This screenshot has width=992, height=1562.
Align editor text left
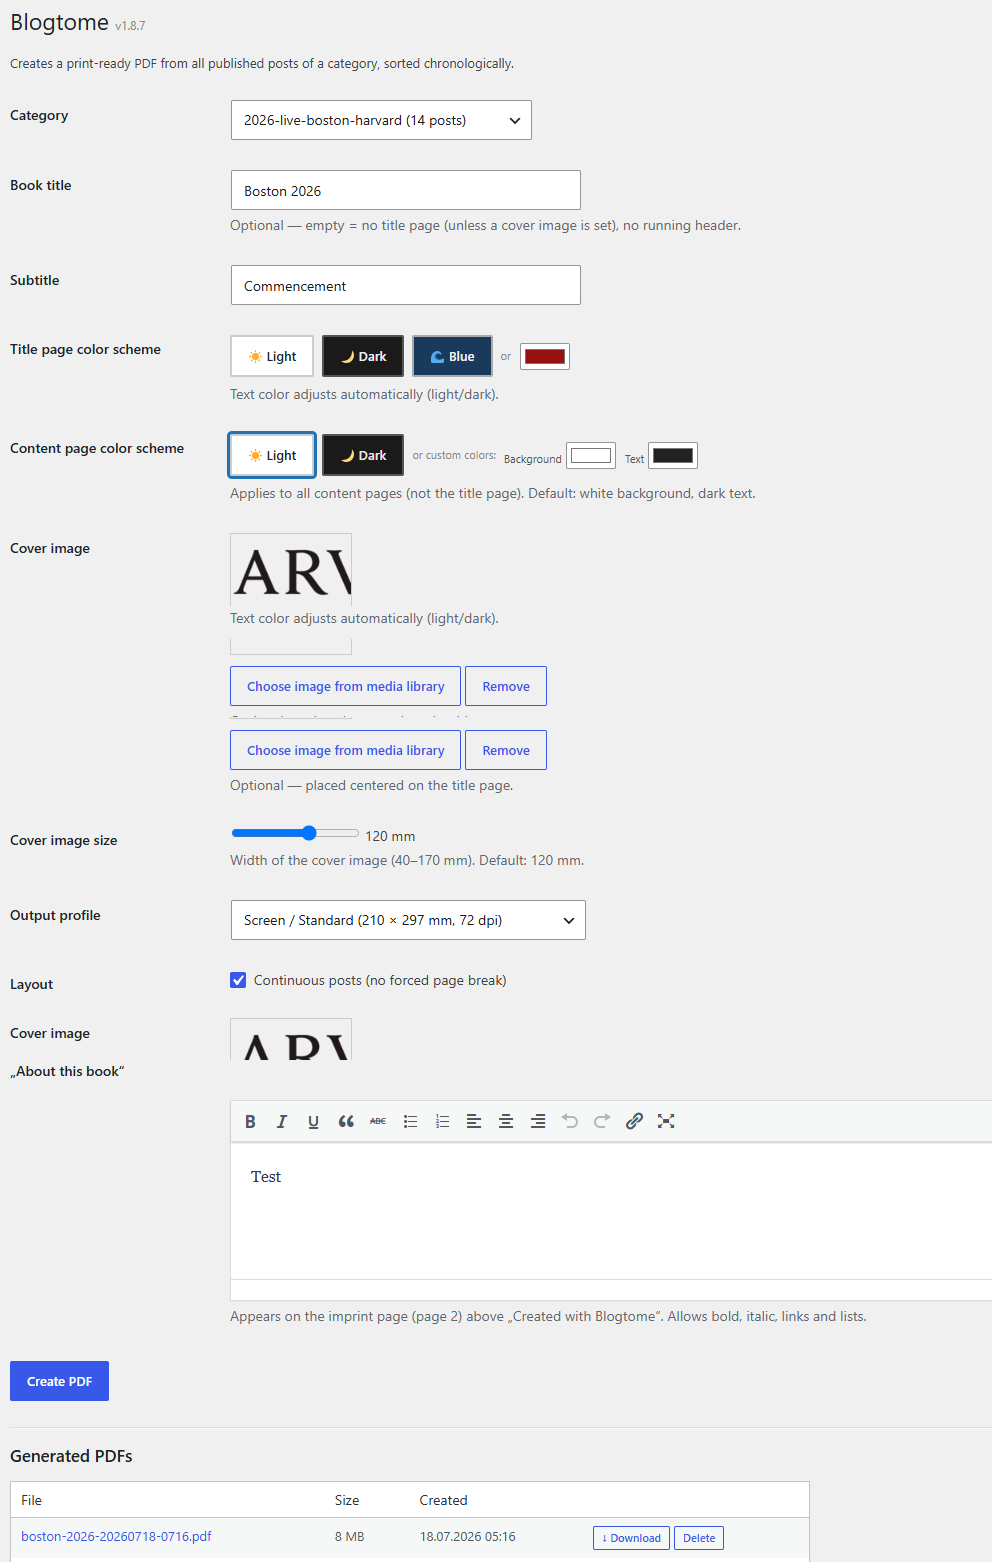[474, 1121]
